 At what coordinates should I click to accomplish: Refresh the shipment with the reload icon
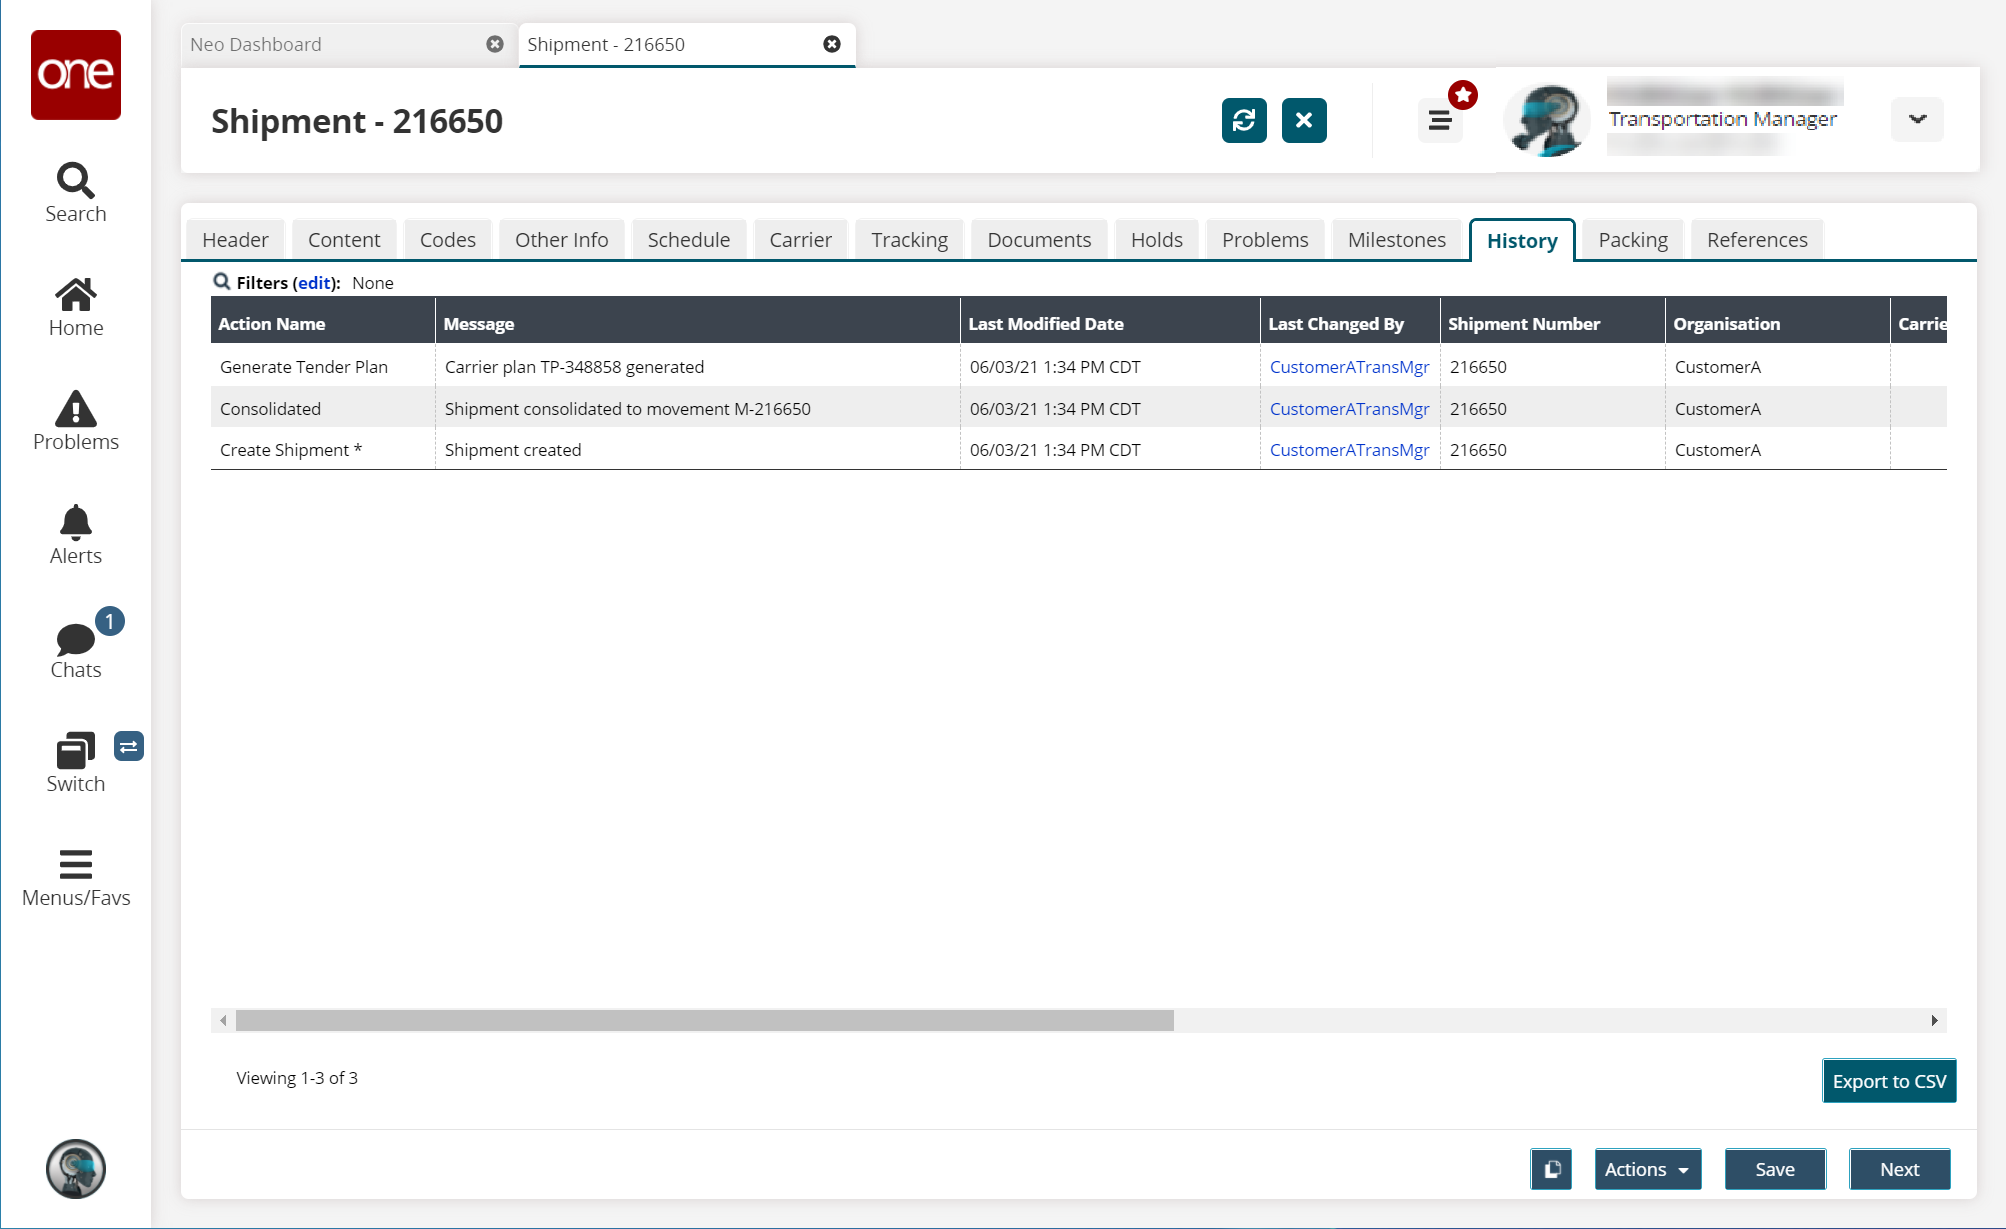1244,121
